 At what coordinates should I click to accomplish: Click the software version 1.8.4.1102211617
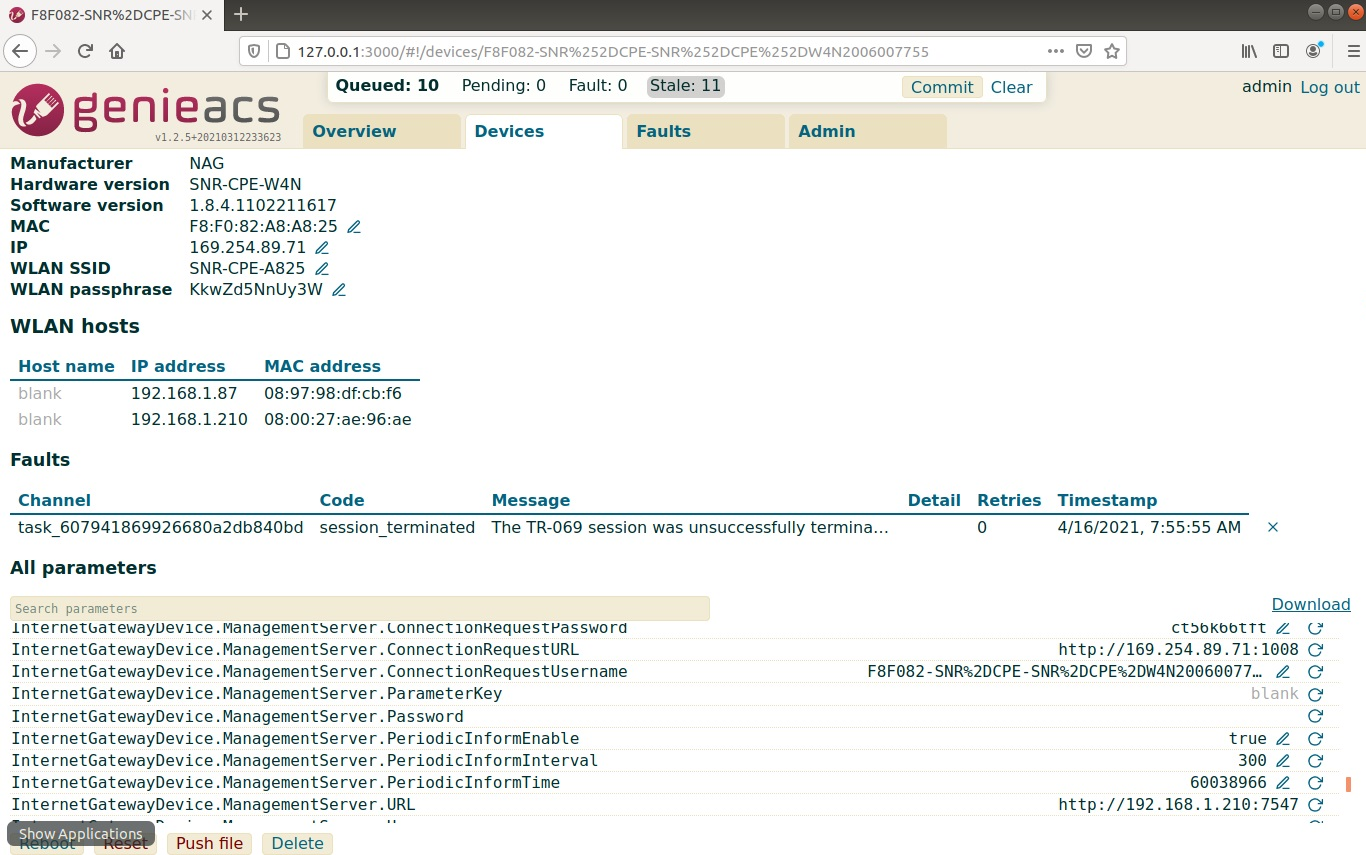click(263, 206)
